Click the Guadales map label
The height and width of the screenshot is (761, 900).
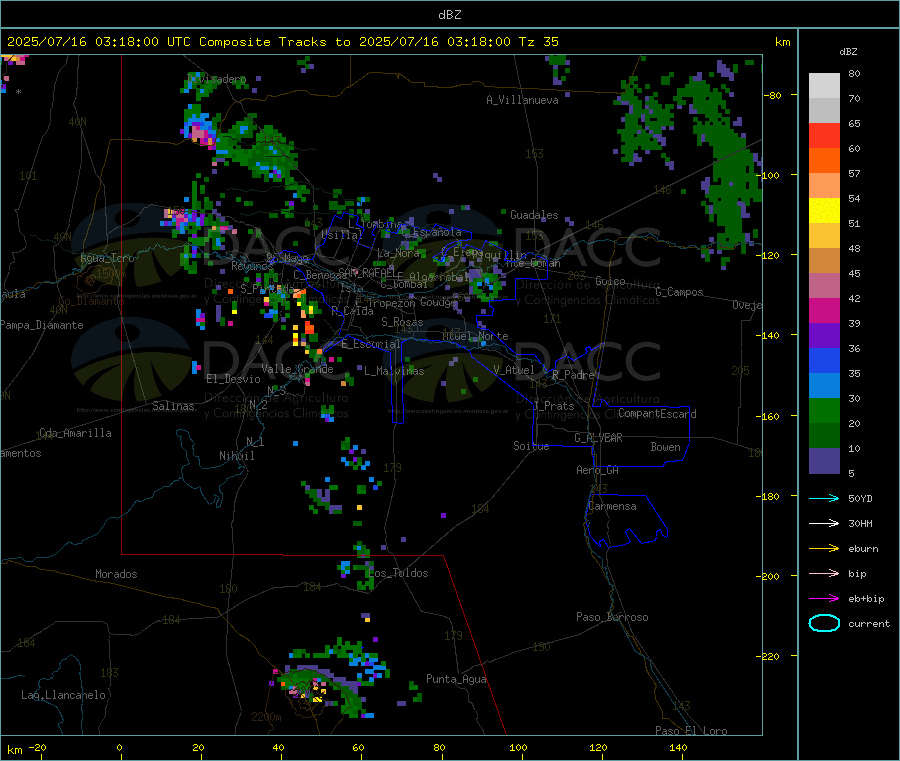534,215
